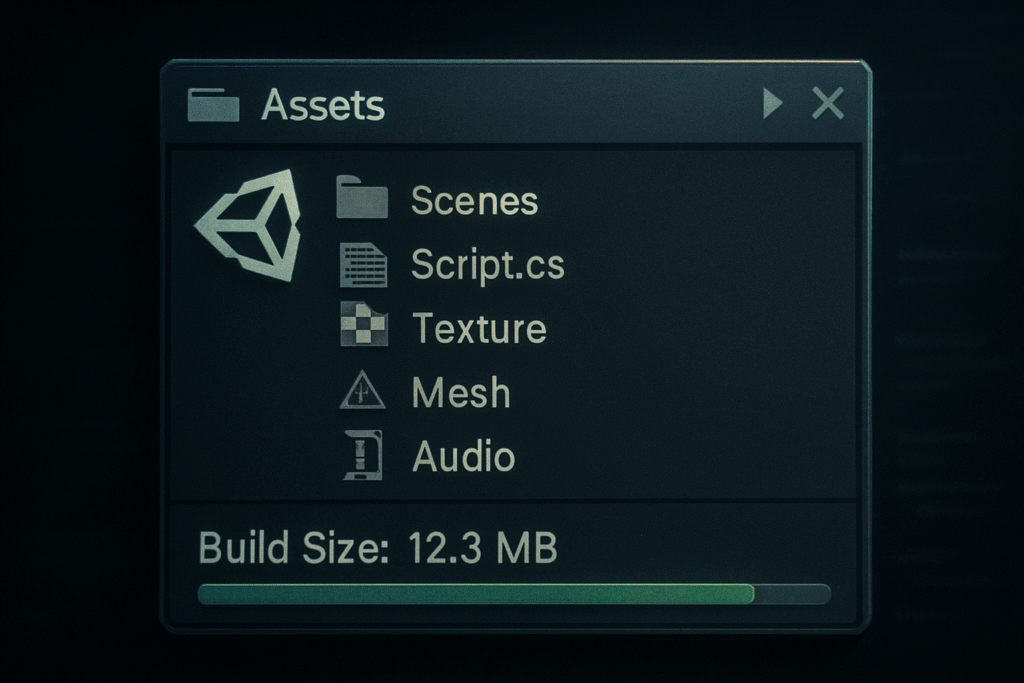Close the Assets panel with the X
This screenshot has width=1024, height=683.
coord(828,102)
